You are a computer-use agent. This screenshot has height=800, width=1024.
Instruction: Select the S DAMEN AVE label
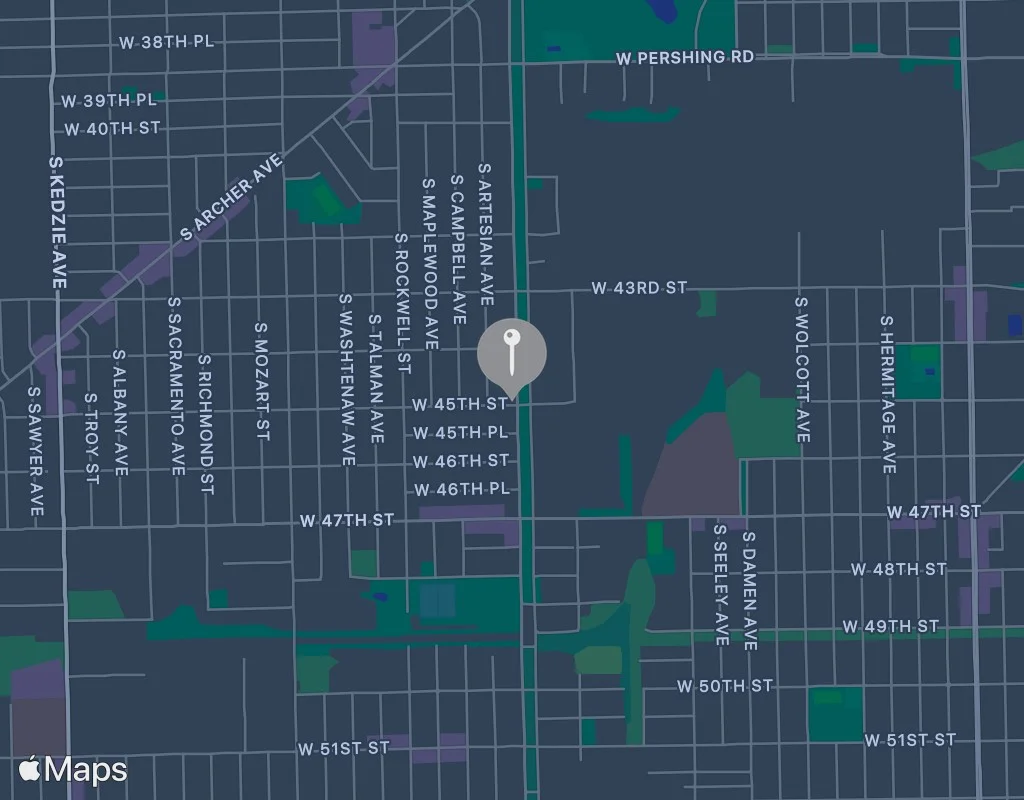(750, 591)
